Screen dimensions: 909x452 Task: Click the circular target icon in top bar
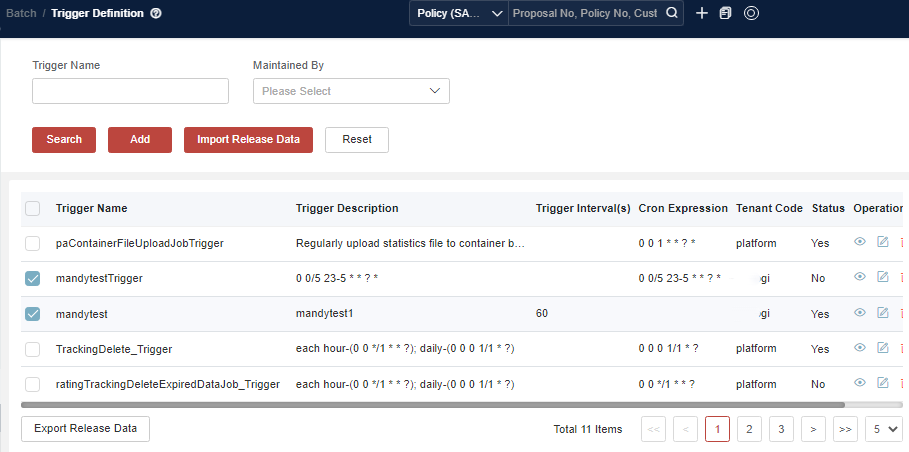(751, 13)
